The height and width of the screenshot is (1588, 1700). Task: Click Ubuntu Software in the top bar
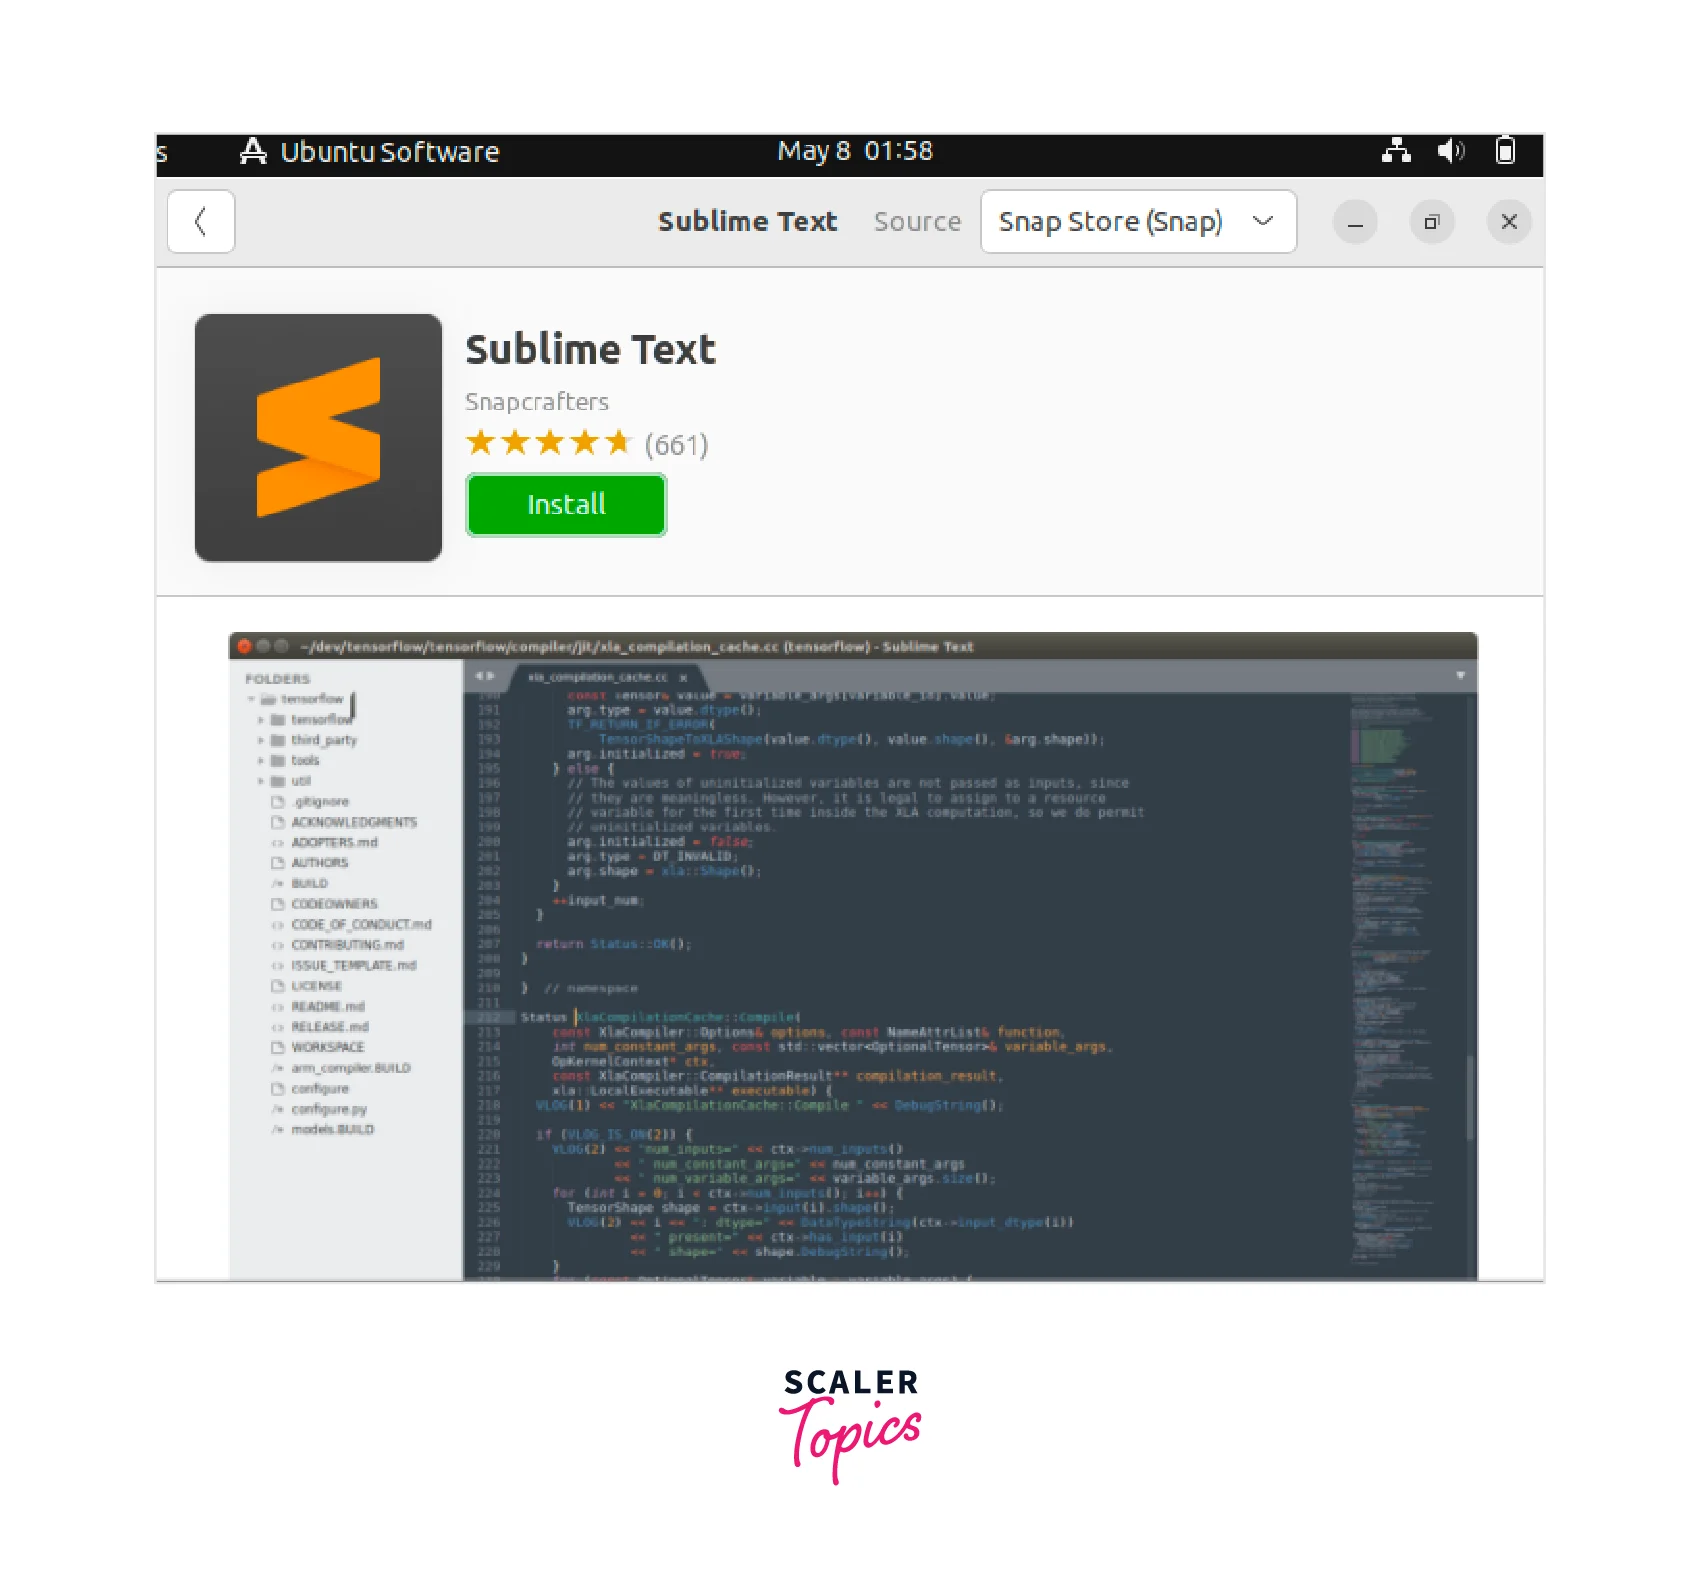coord(389,152)
